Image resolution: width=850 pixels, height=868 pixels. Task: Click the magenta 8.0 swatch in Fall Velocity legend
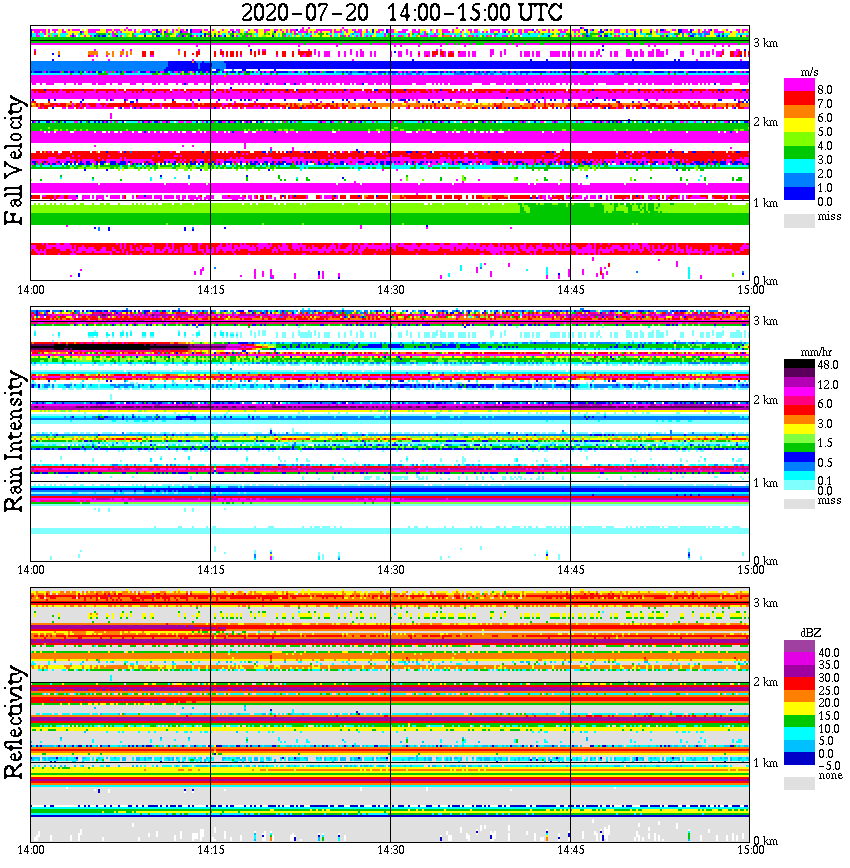799,85
